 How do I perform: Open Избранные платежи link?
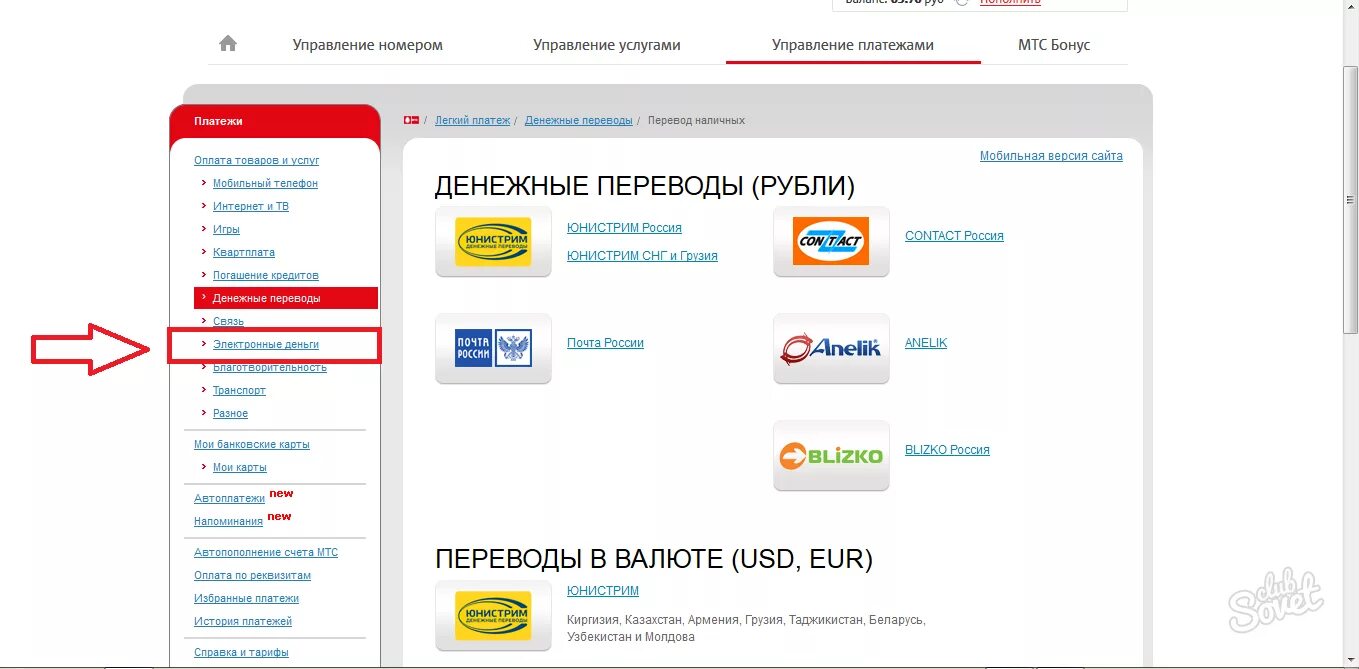point(246,598)
